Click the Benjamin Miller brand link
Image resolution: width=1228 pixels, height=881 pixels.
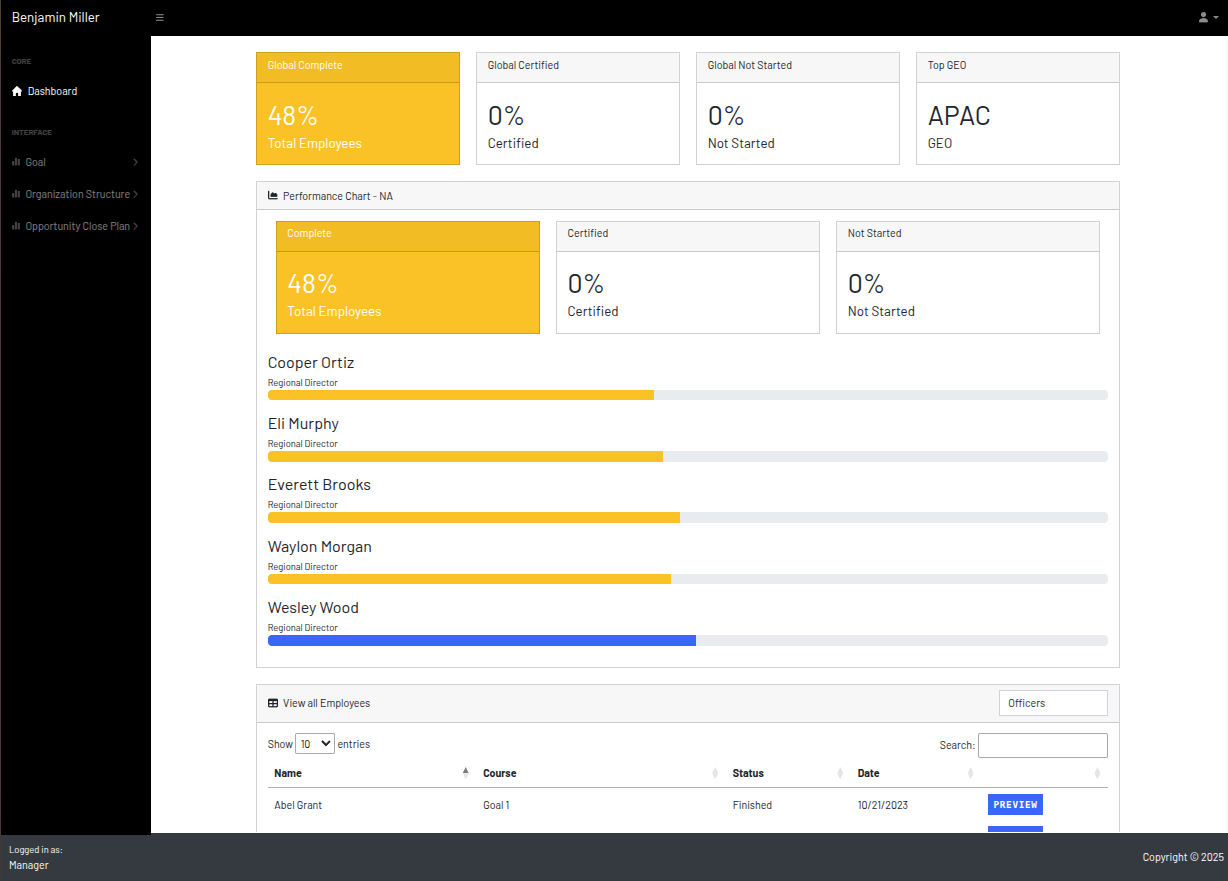click(x=56, y=17)
